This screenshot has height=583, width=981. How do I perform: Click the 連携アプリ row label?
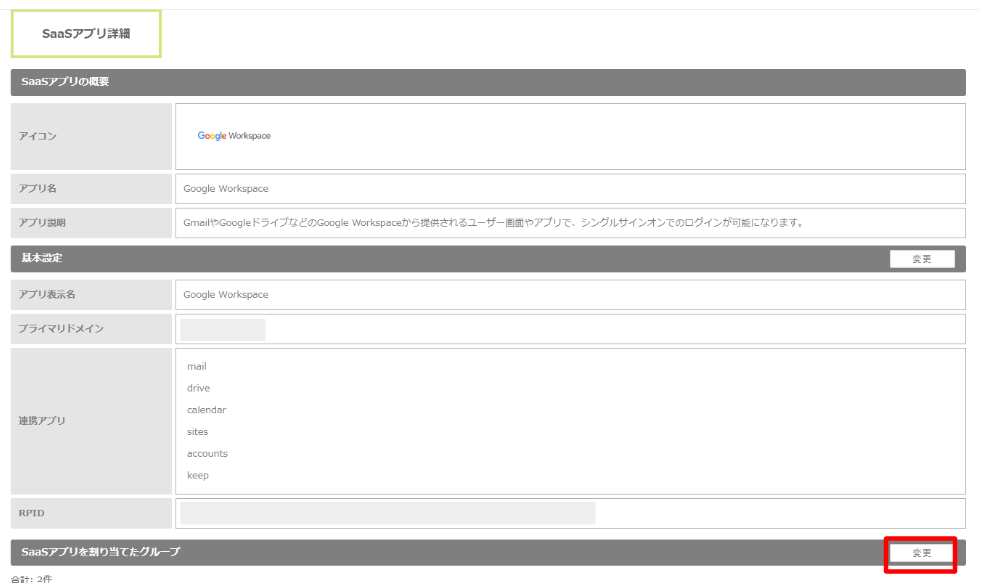(42, 421)
